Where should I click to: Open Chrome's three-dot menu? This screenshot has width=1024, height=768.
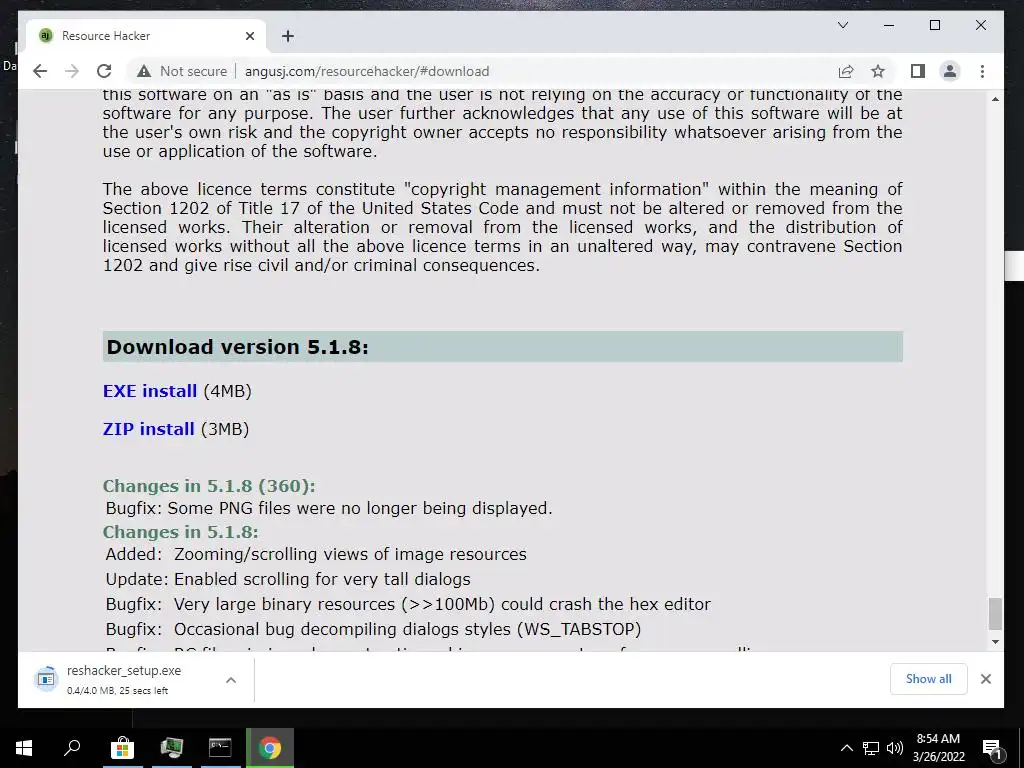982,71
